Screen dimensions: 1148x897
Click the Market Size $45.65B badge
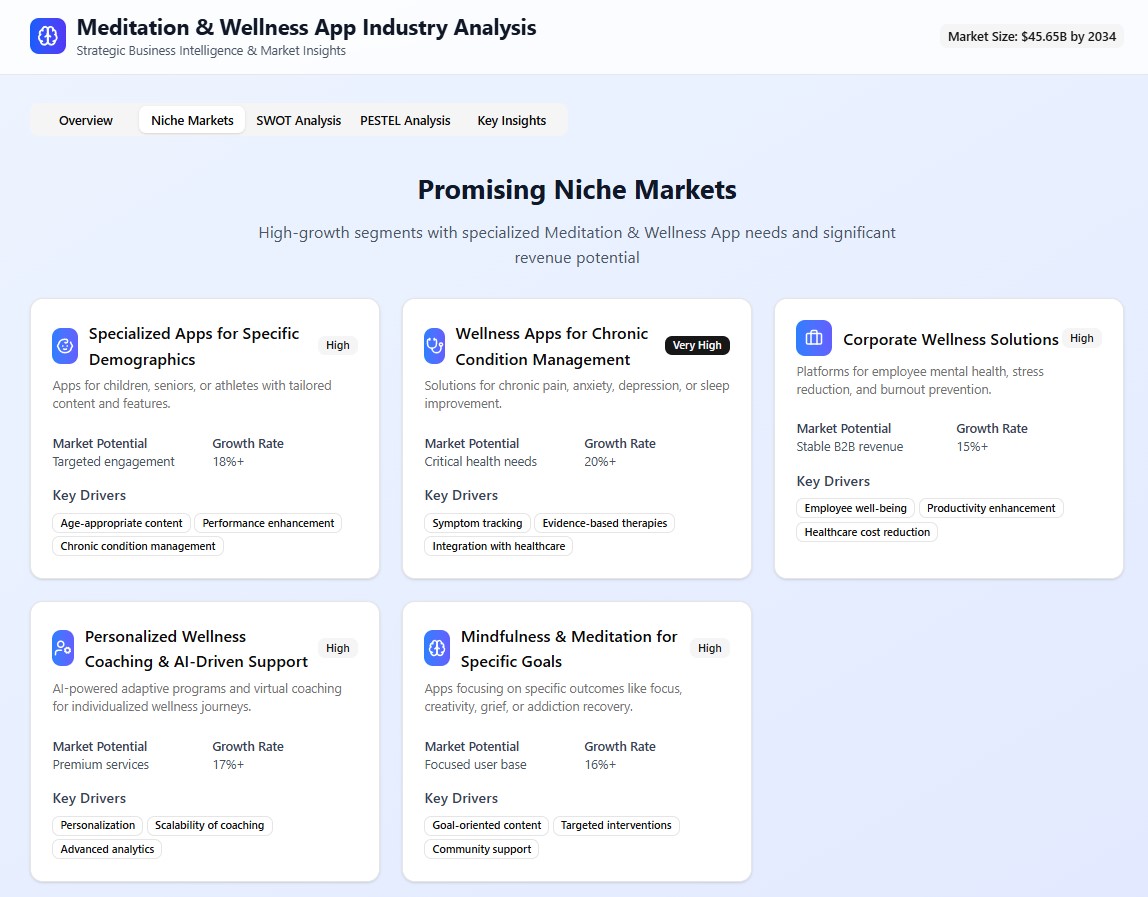click(1031, 36)
